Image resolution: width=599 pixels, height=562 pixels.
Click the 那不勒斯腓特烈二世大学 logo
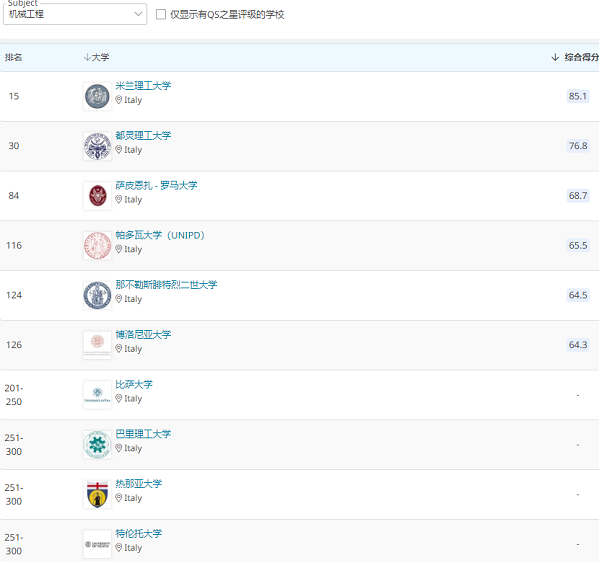coord(97,295)
